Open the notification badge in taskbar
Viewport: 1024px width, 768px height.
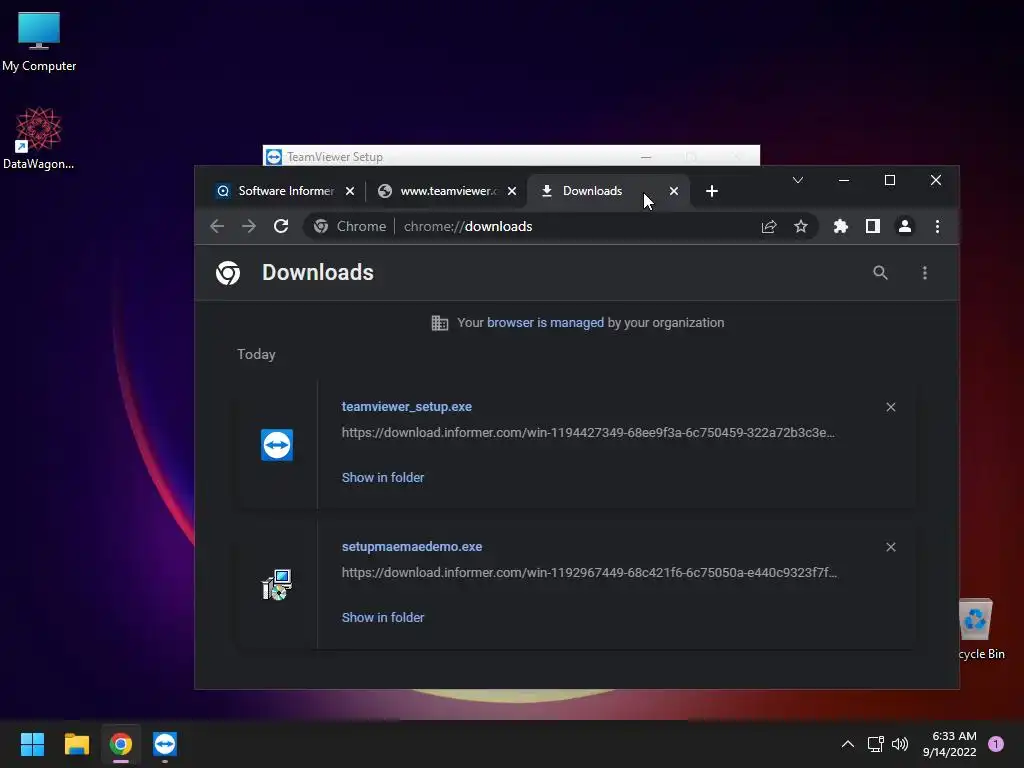point(996,744)
